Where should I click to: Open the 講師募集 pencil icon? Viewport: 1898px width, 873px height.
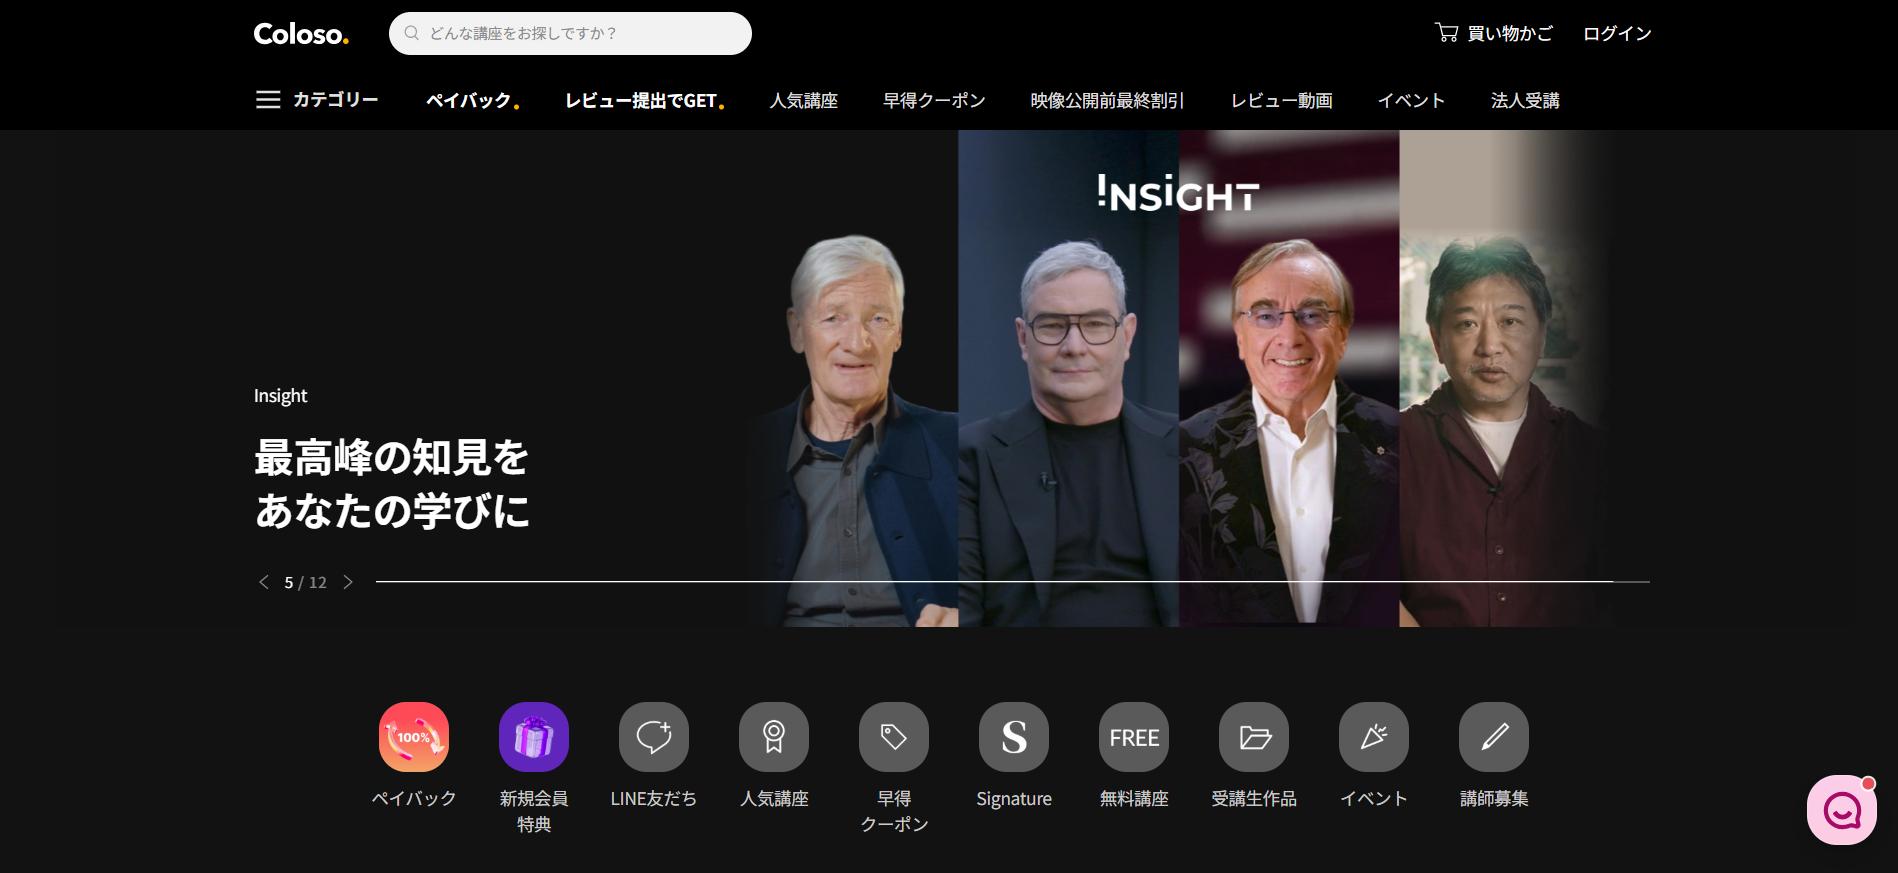1493,737
